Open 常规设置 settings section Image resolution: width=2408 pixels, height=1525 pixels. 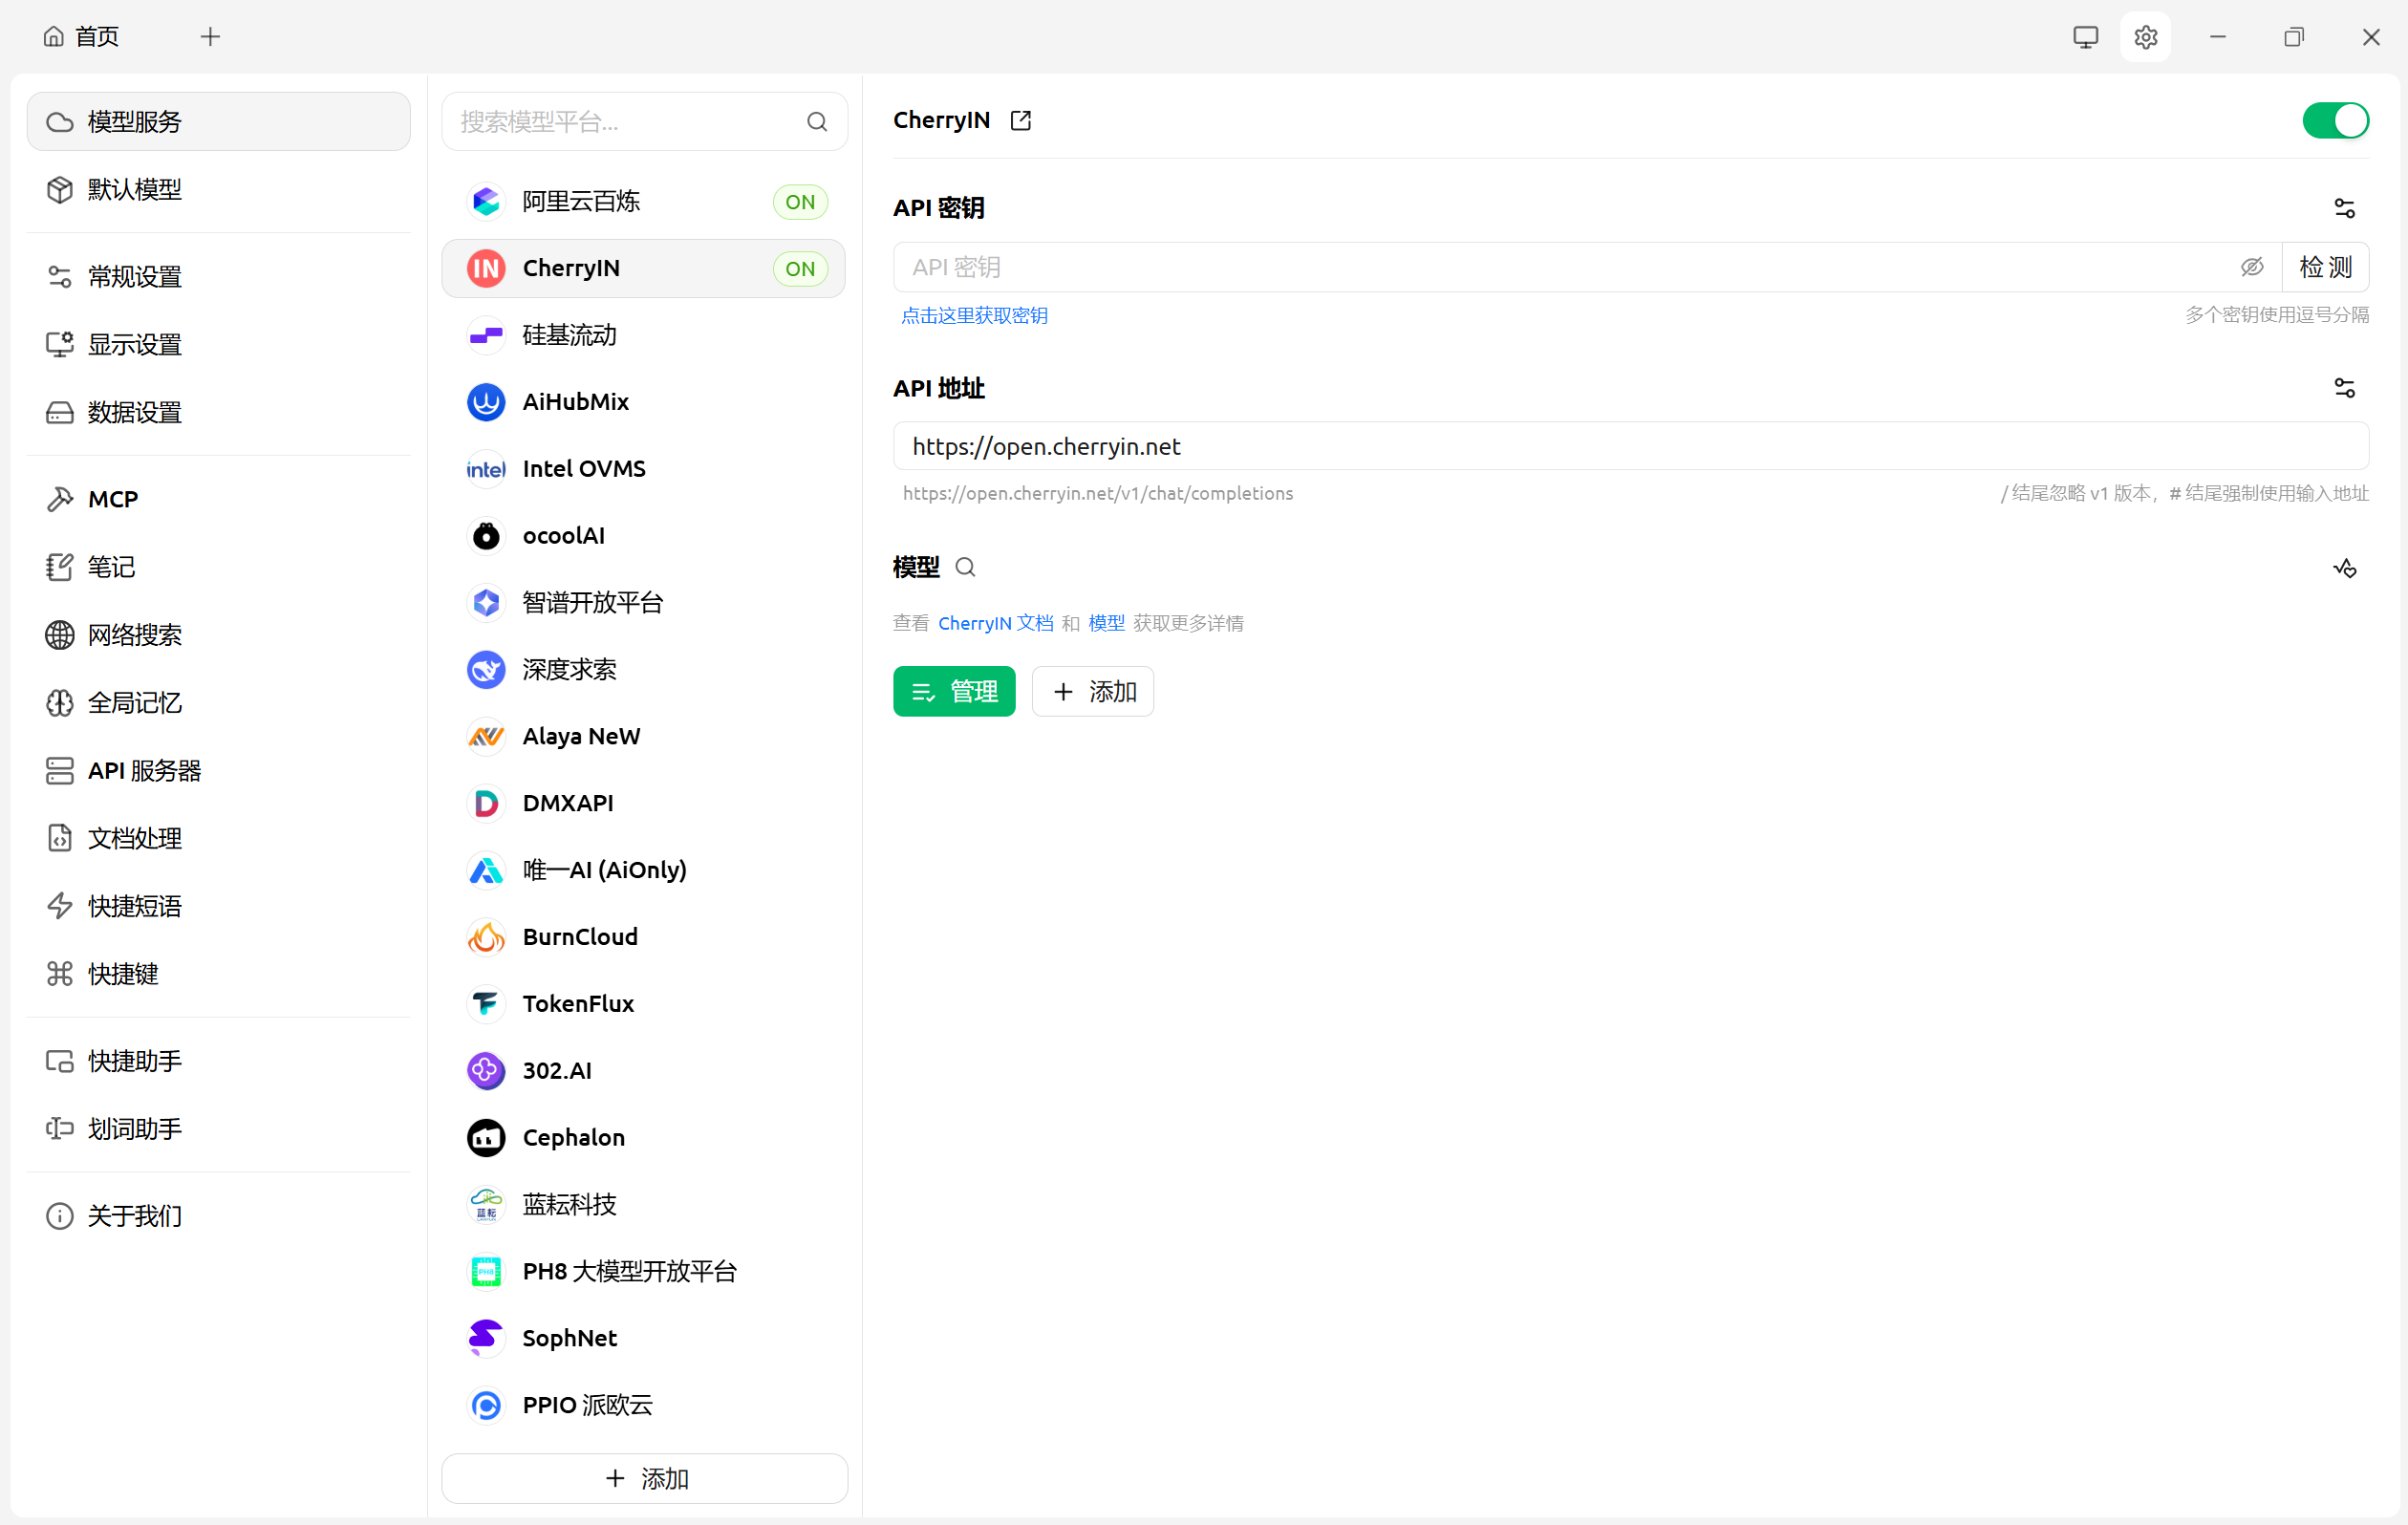tap(219, 277)
